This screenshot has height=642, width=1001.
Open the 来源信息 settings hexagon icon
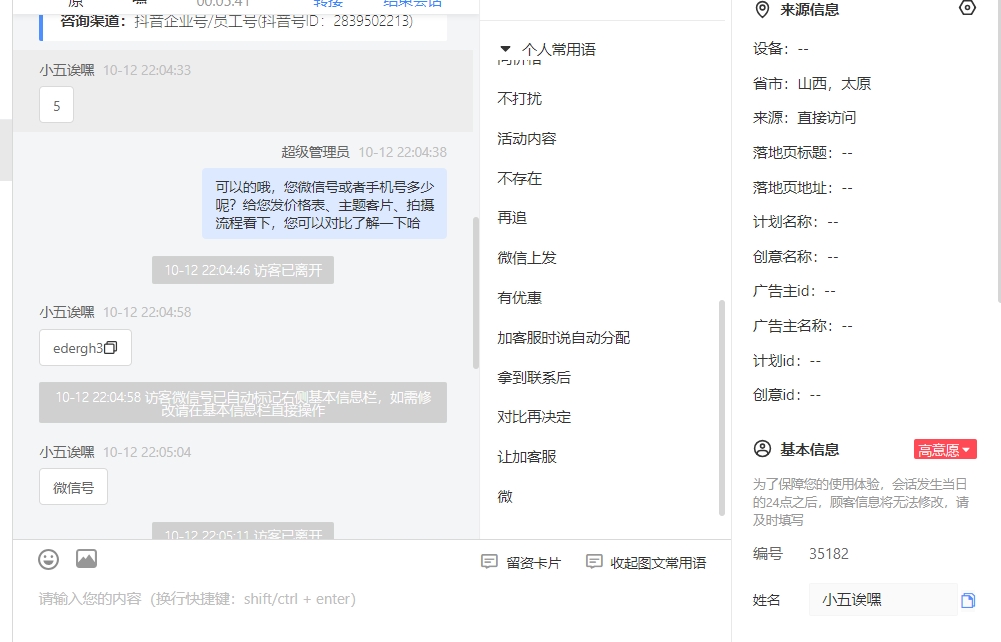tap(967, 8)
